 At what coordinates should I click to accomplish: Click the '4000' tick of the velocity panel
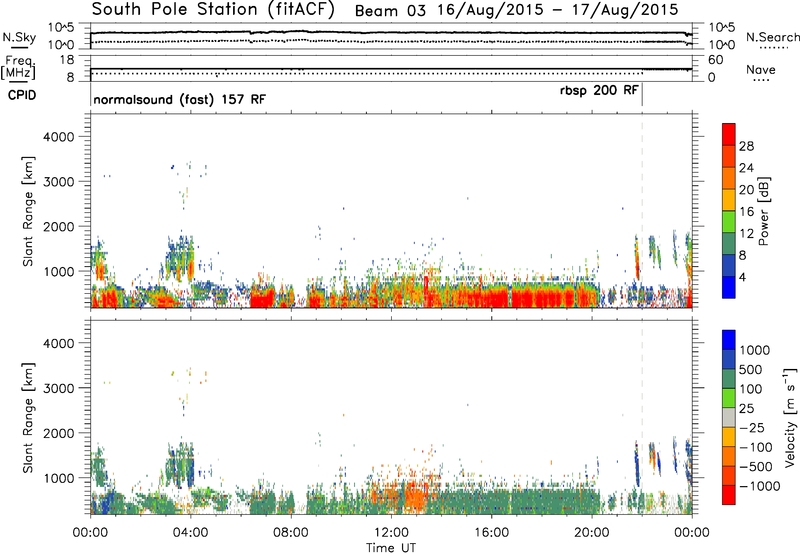[x=59, y=343]
